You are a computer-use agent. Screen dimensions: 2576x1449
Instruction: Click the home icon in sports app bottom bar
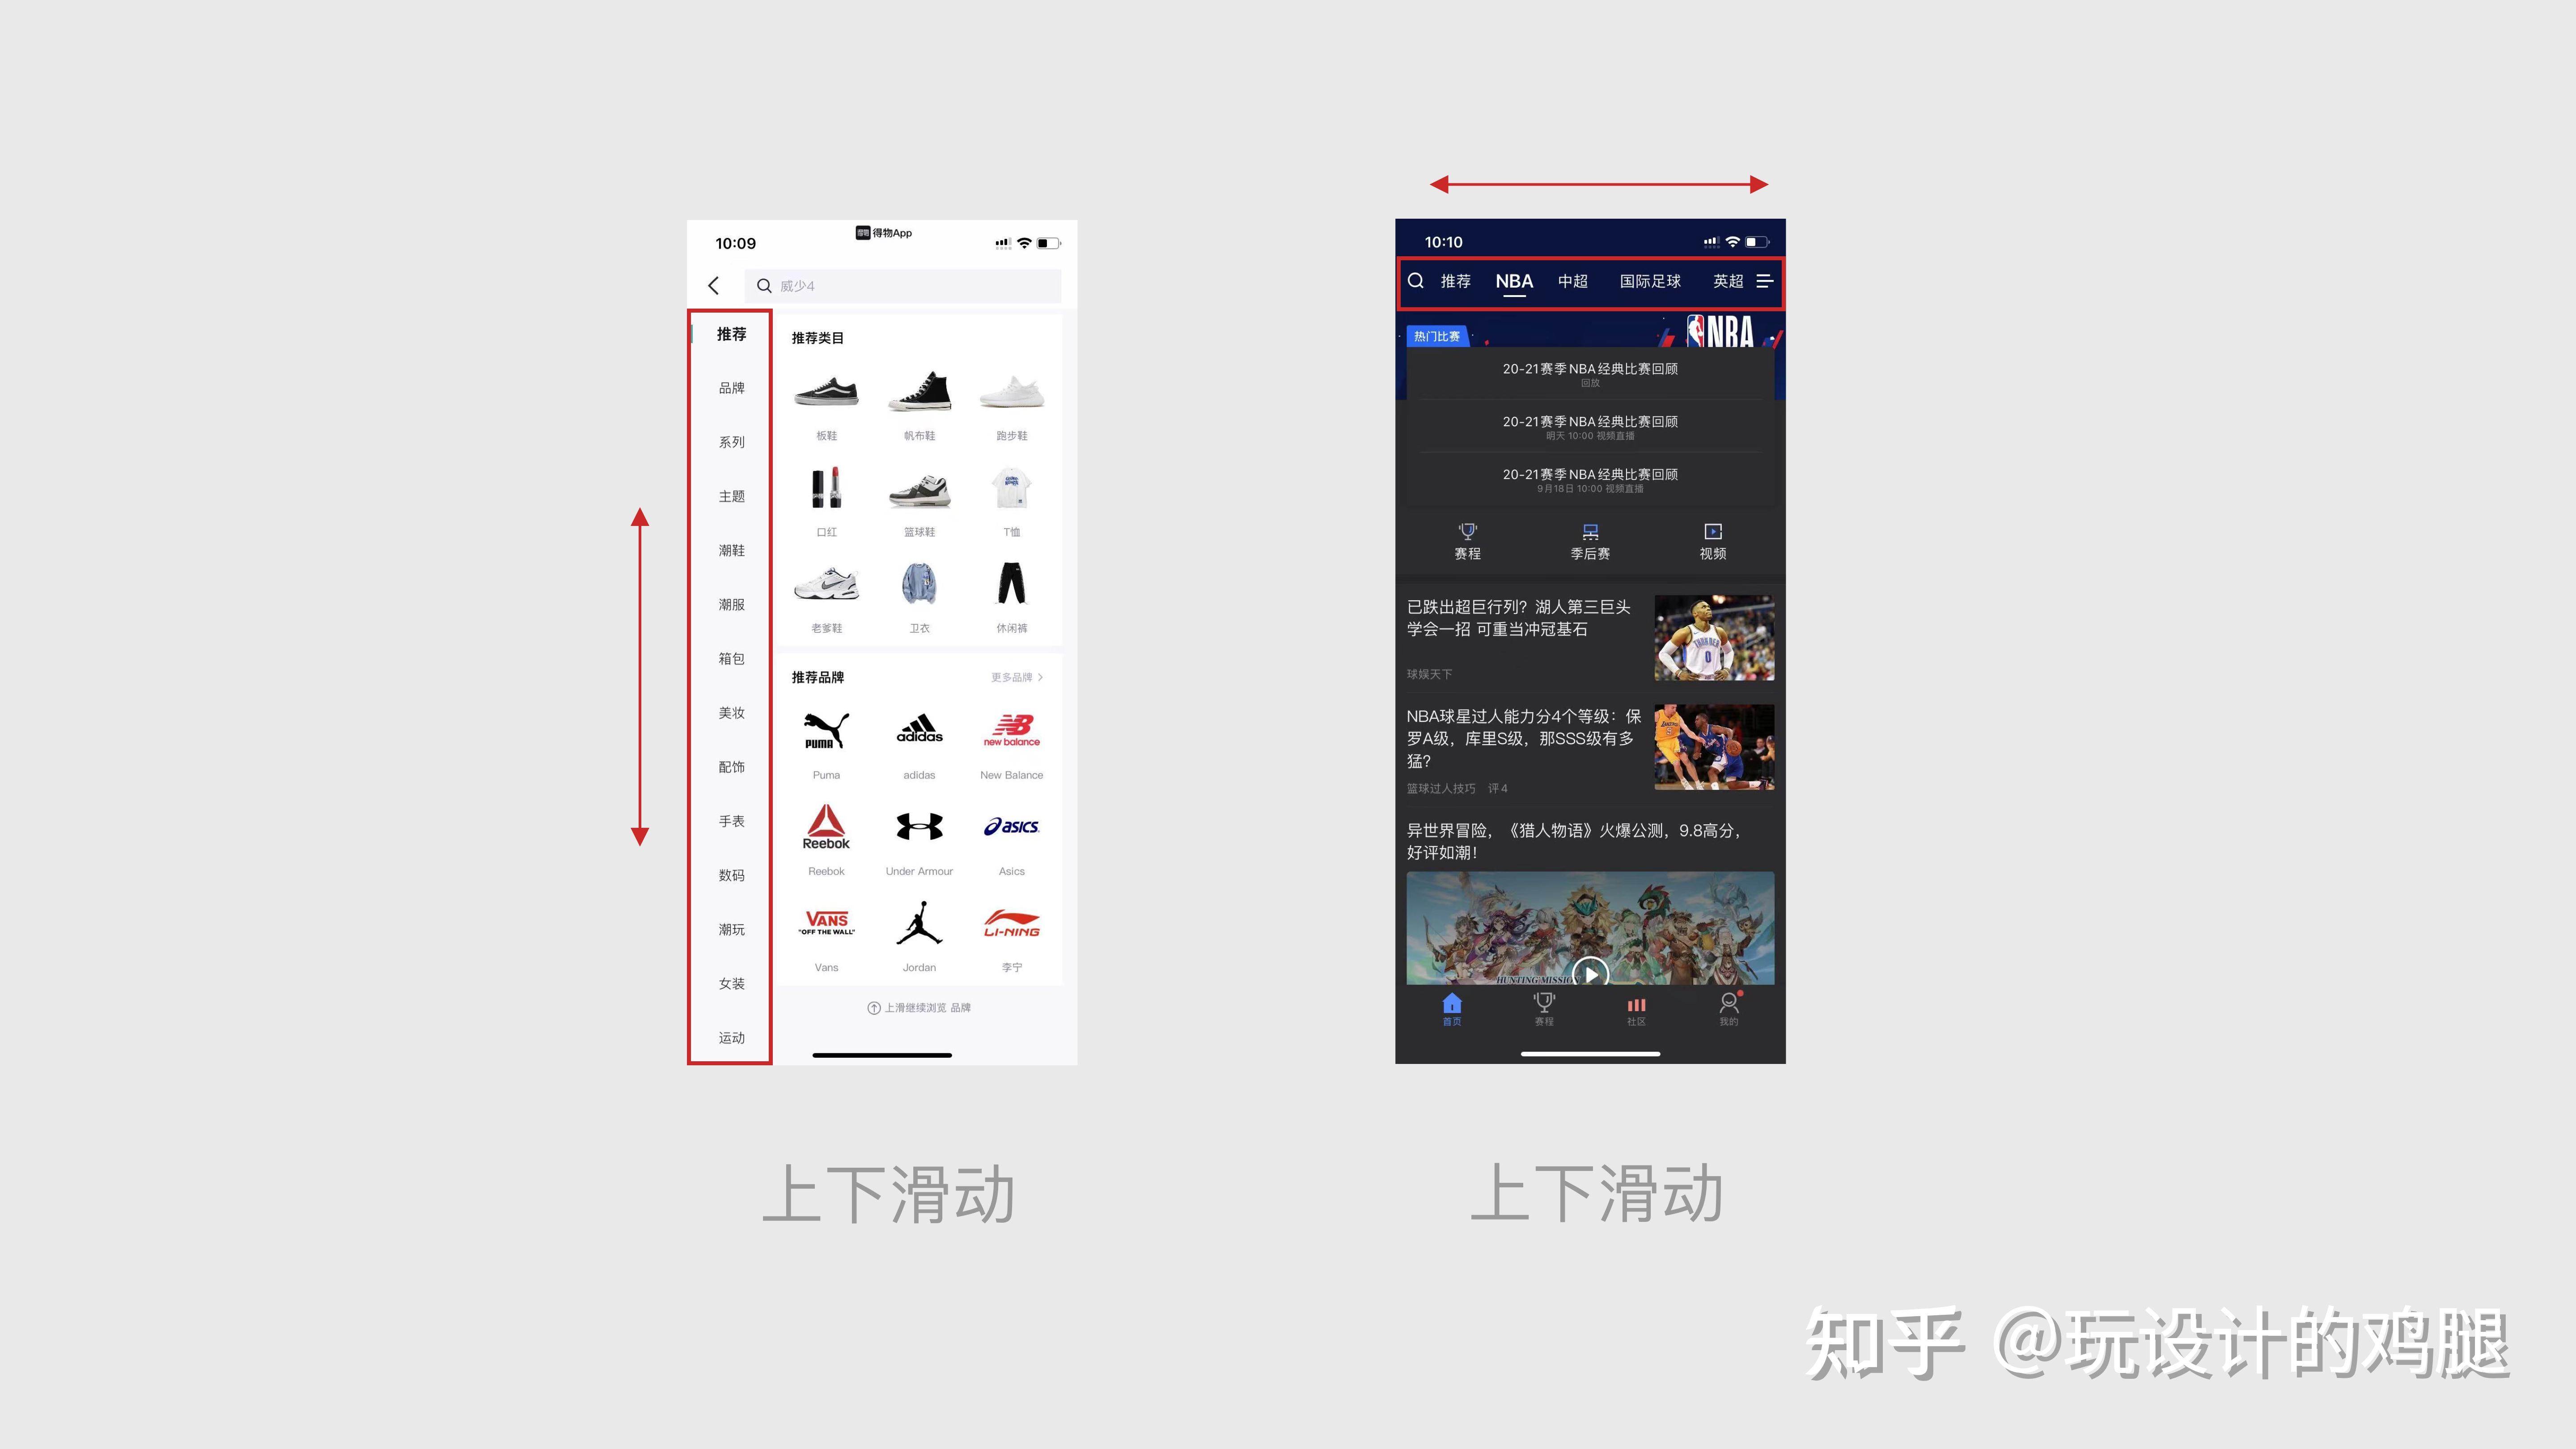point(1451,1012)
